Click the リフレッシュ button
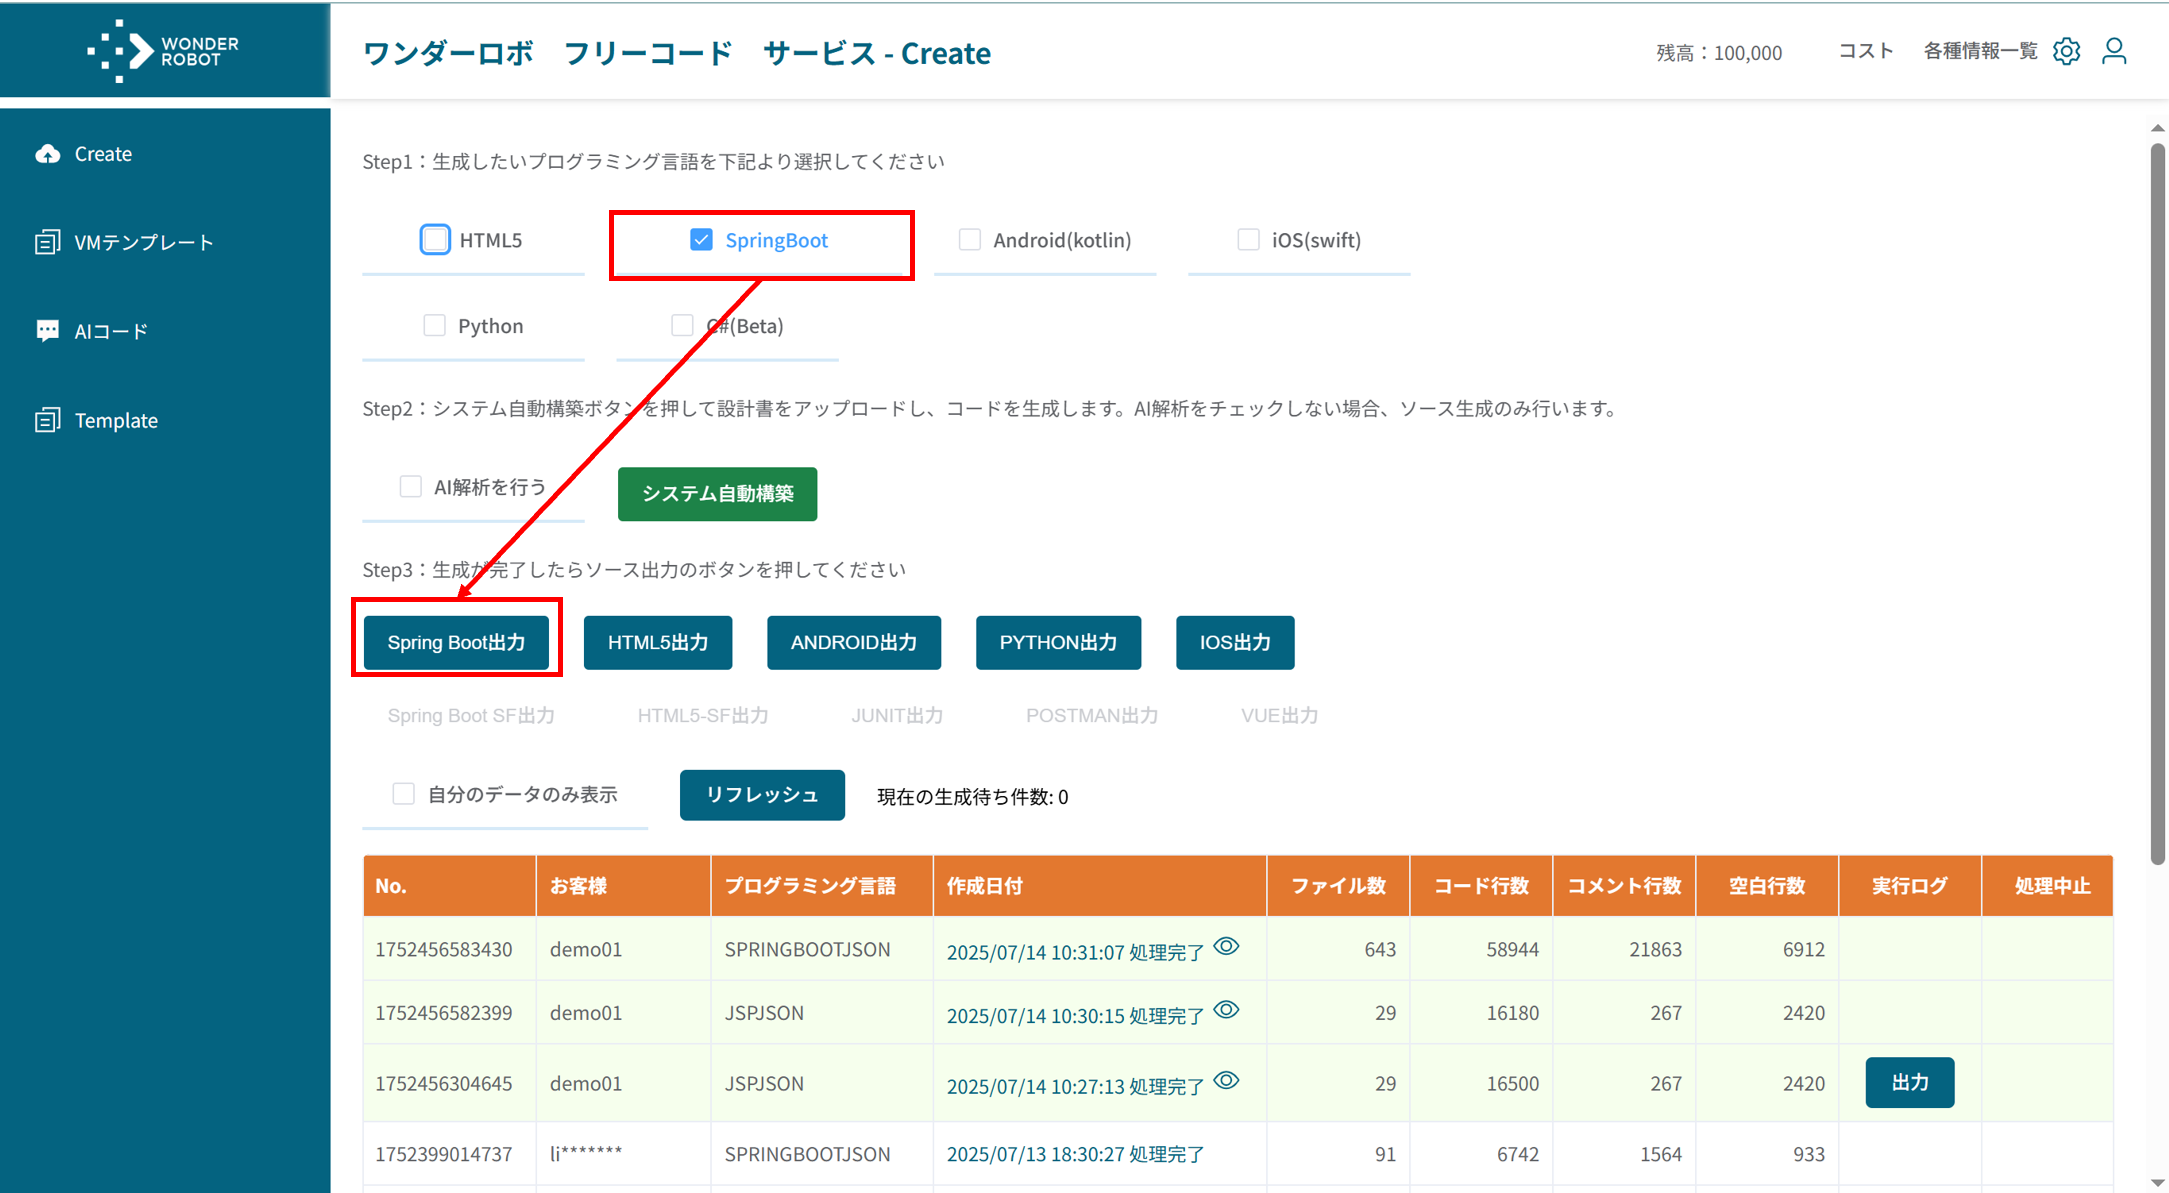2169x1193 pixels. click(x=762, y=795)
